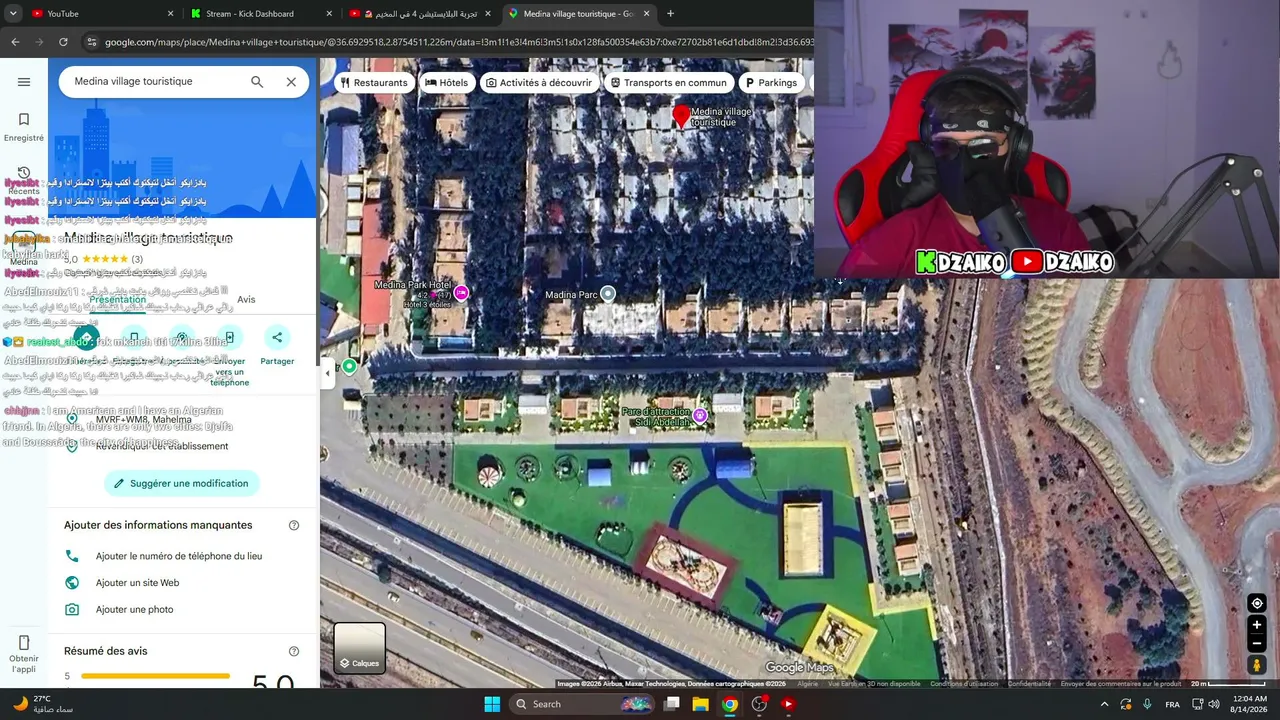Click the red Medina village touristique pin

pos(682,116)
